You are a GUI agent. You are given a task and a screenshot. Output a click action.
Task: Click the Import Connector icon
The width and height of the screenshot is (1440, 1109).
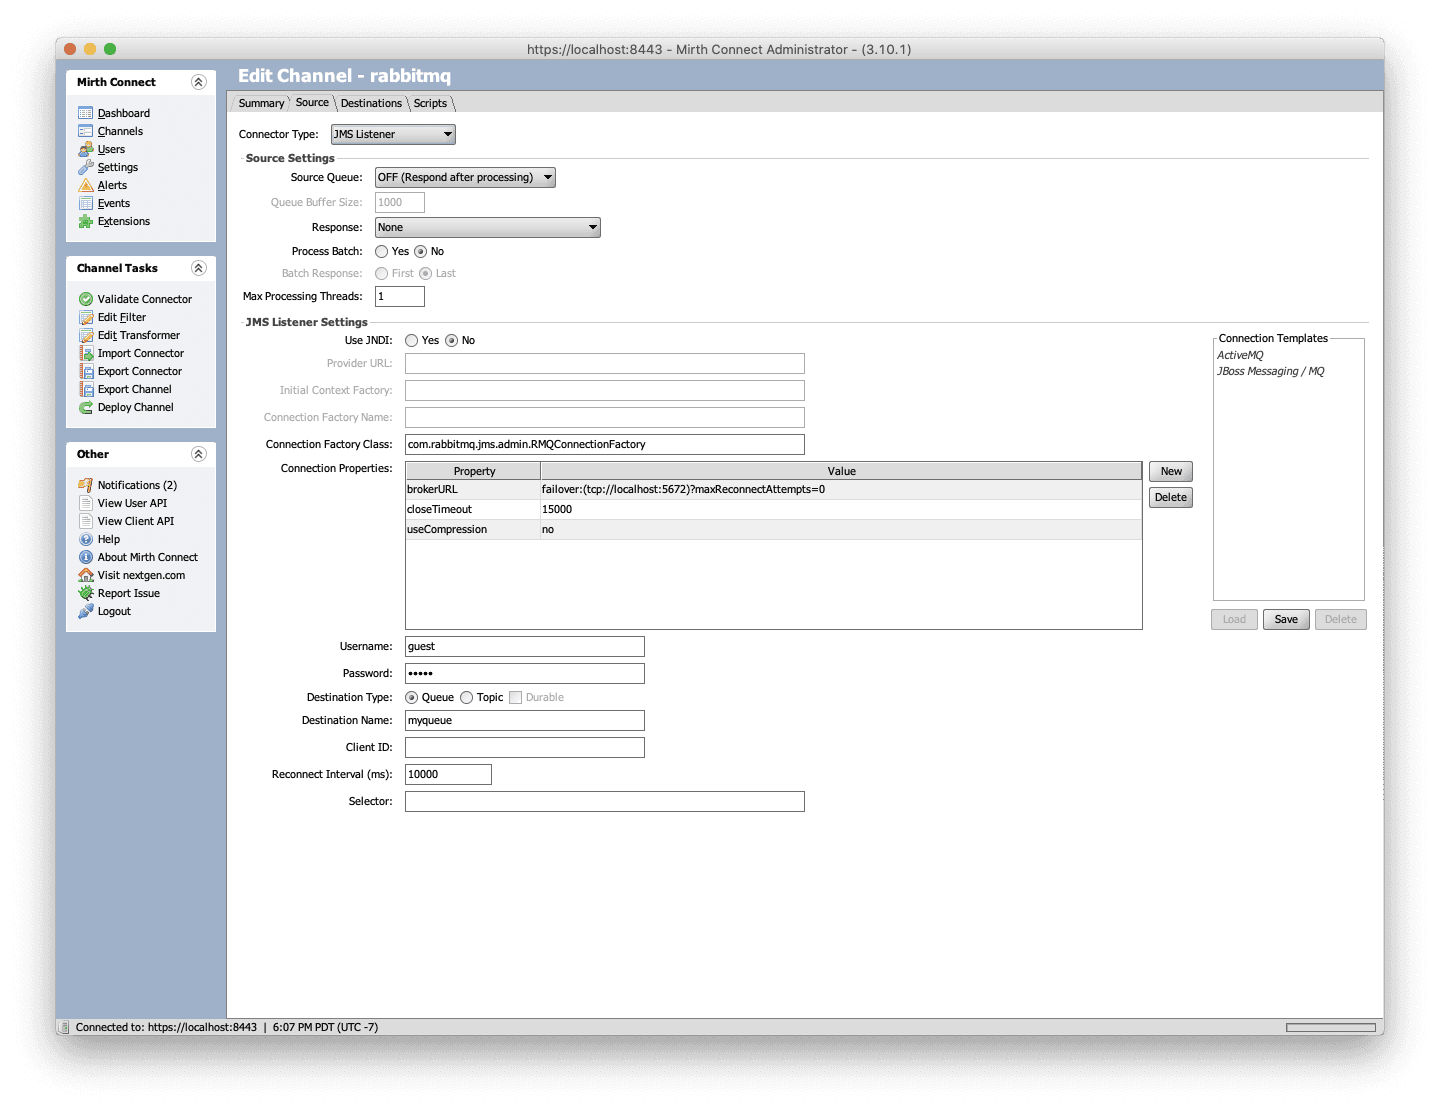click(86, 353)
